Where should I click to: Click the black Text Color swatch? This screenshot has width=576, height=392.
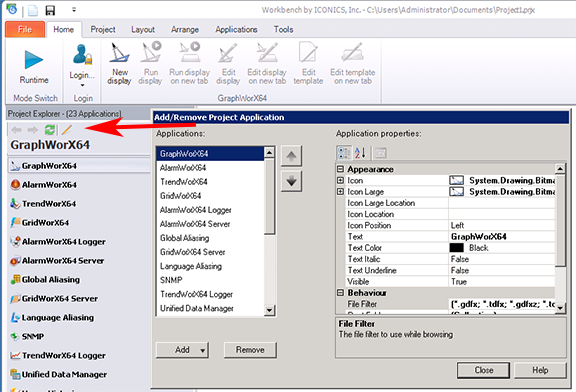tap(456, 248)
